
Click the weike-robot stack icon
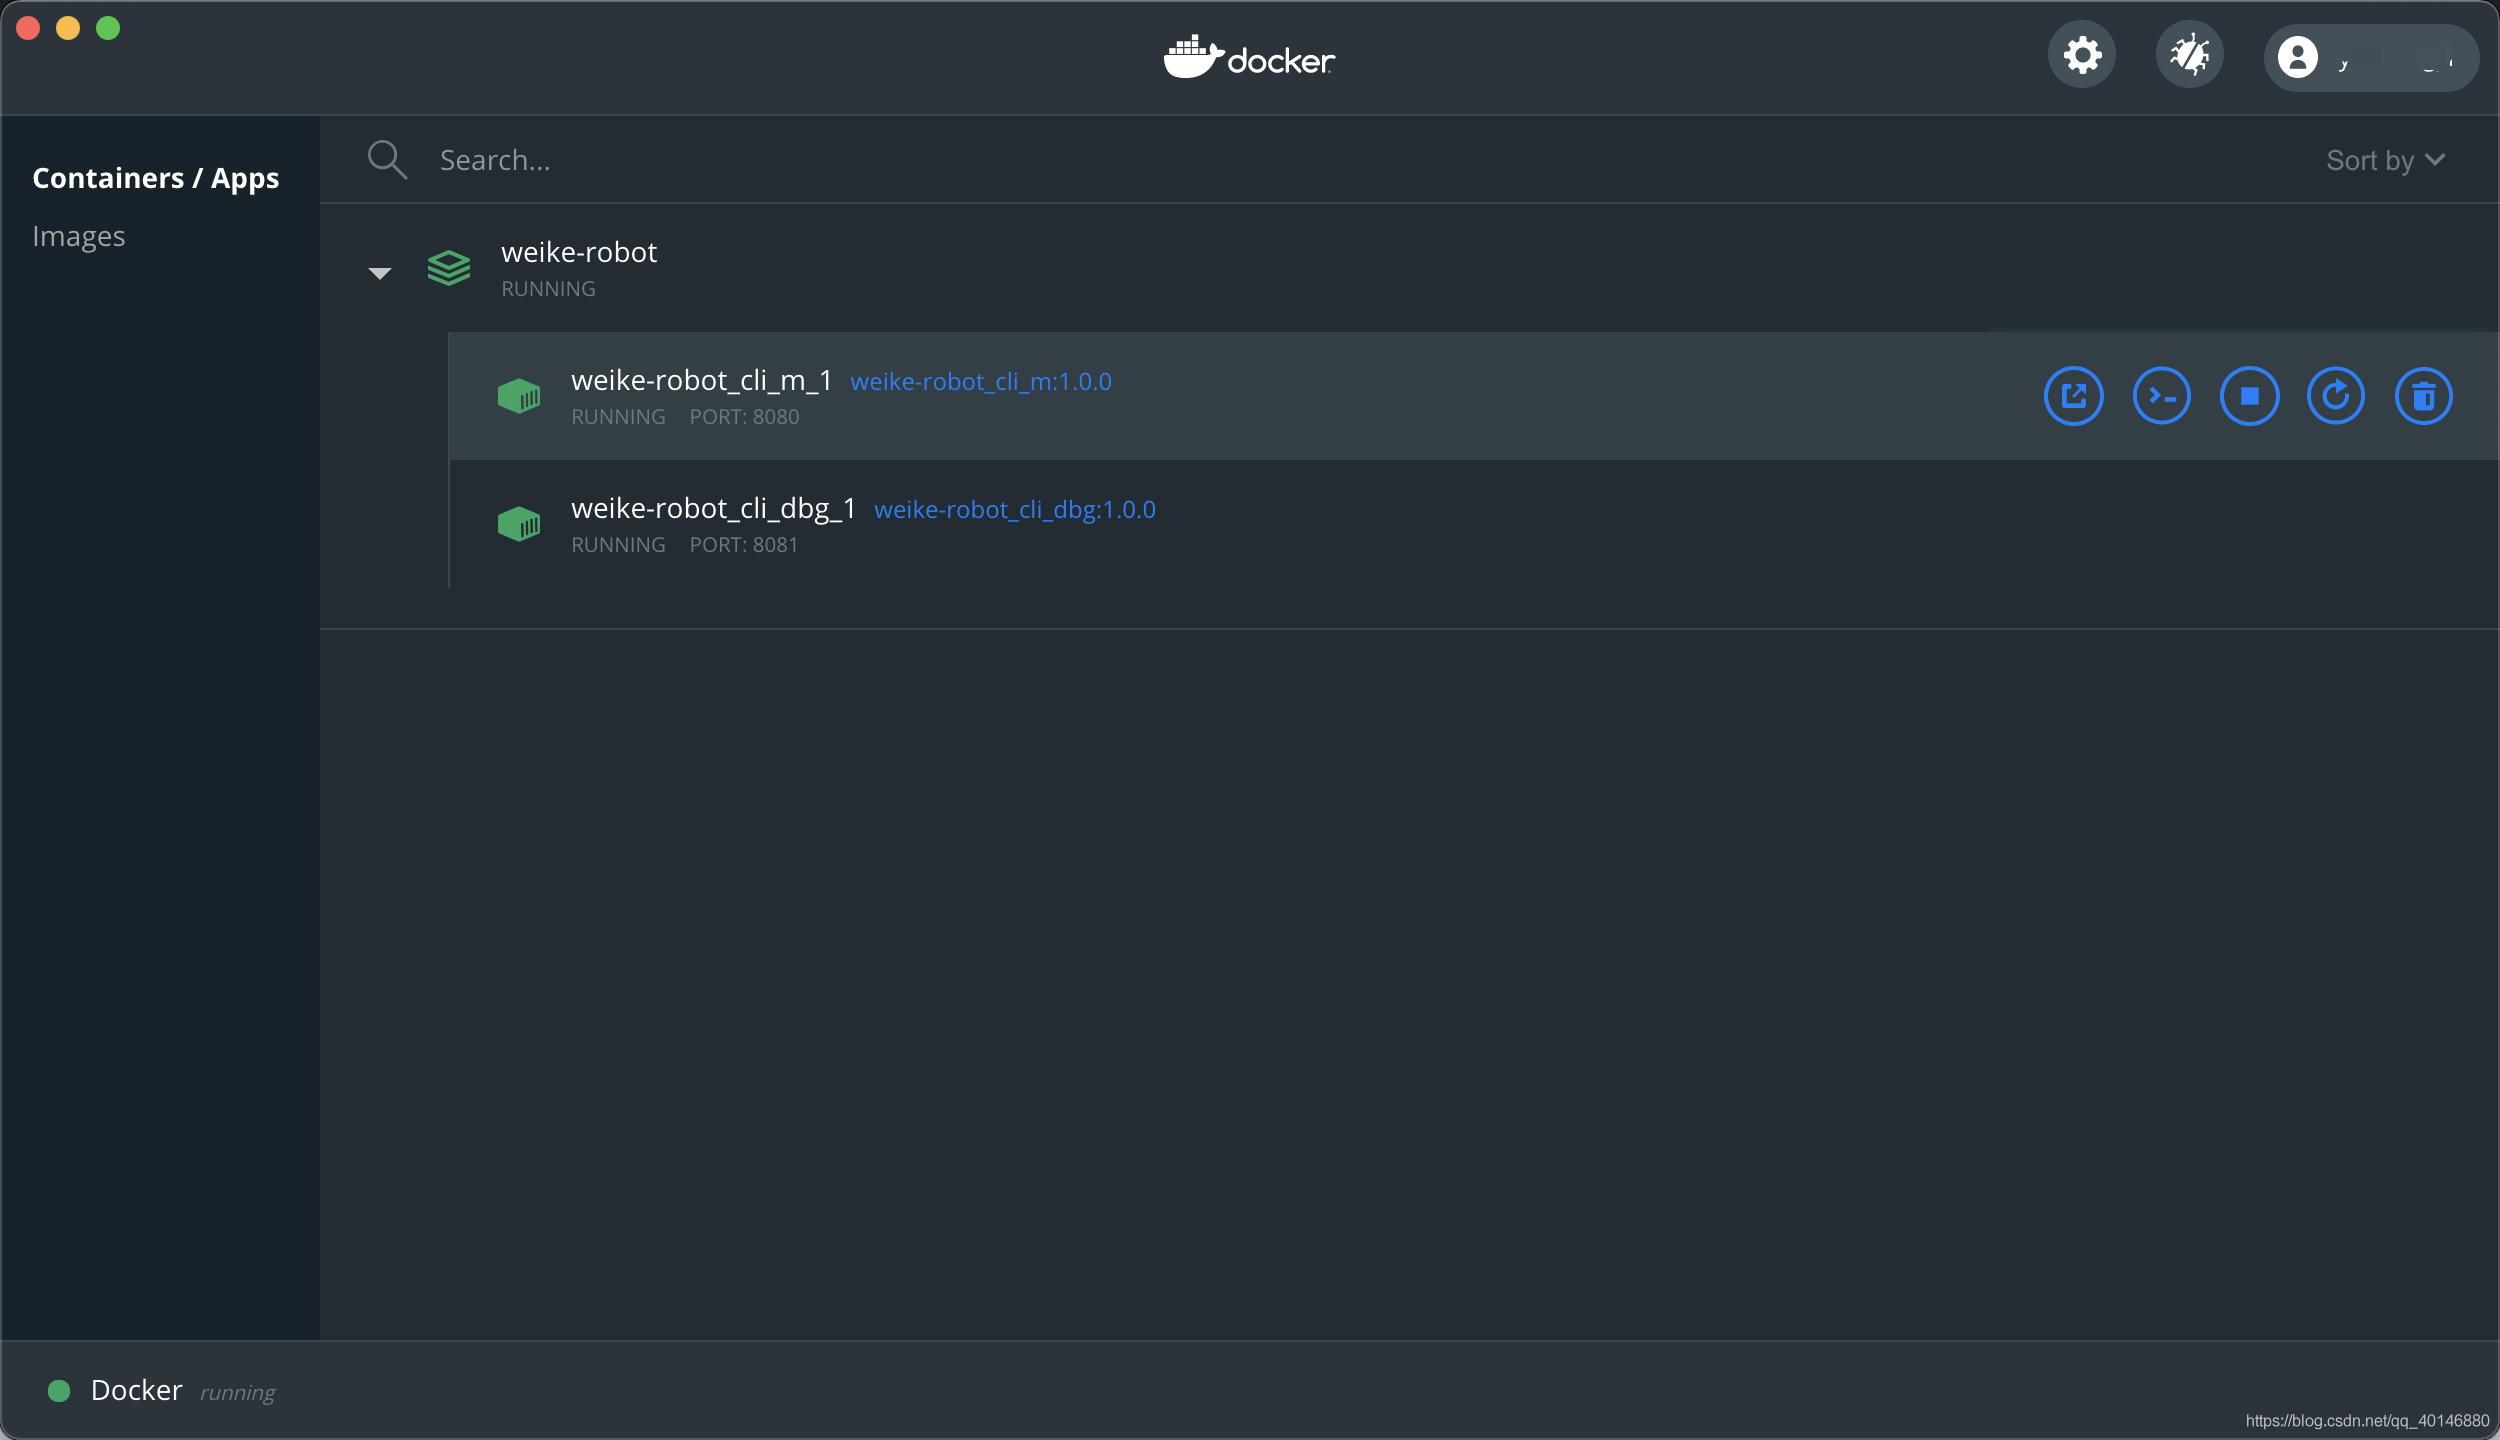(x=448, y=268)
